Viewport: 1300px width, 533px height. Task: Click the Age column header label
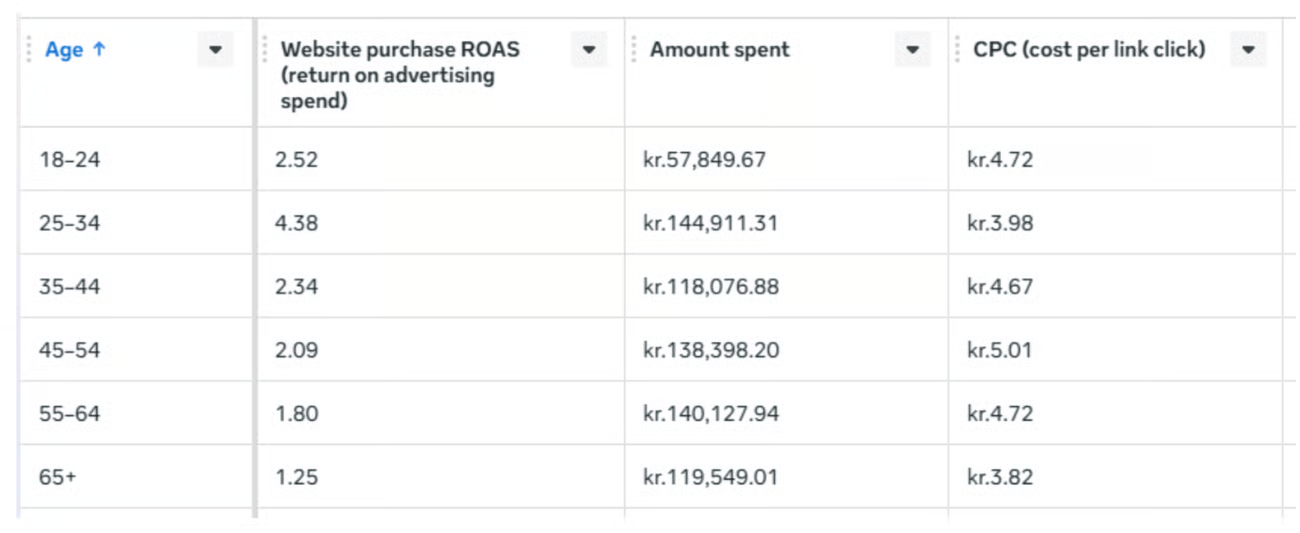pyautogui.click(x=64, y=50)
